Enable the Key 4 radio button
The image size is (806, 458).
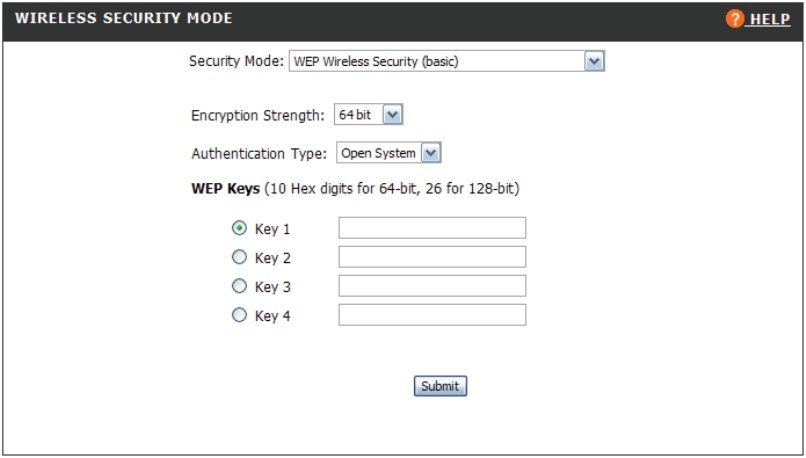[238, 315]
